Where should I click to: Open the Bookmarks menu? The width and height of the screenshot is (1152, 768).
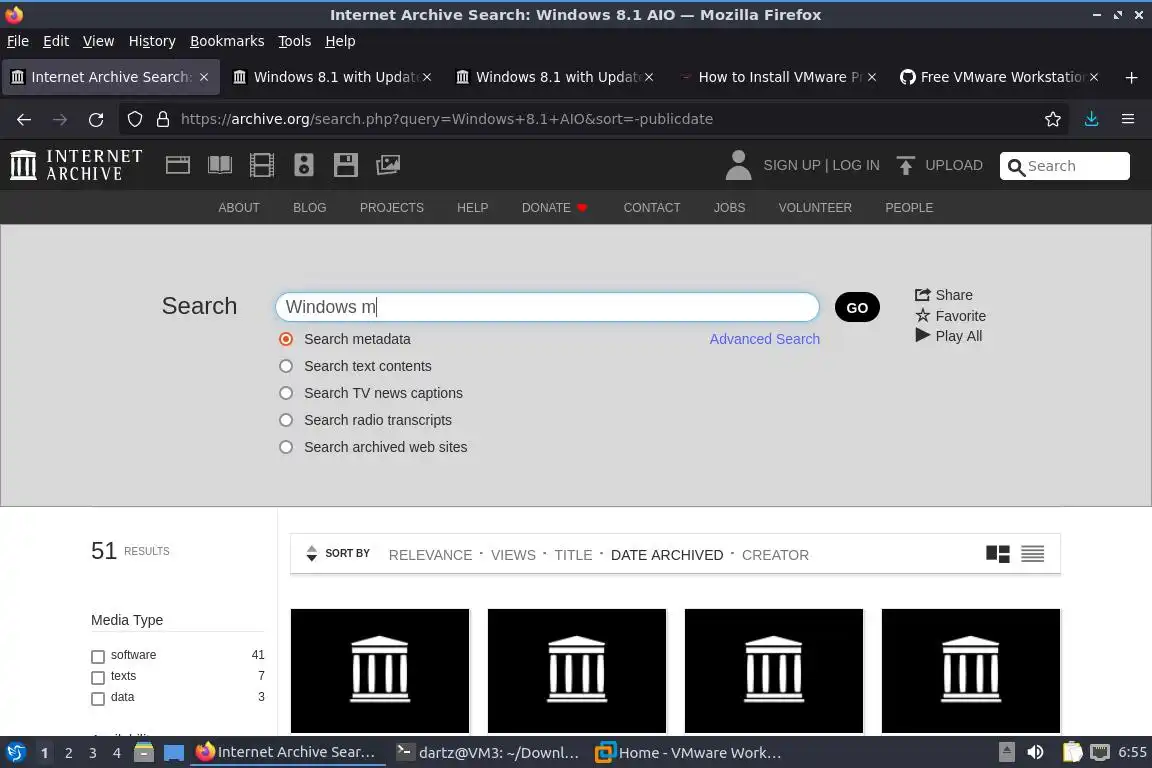pyautogui.click(x=227, y=41)
